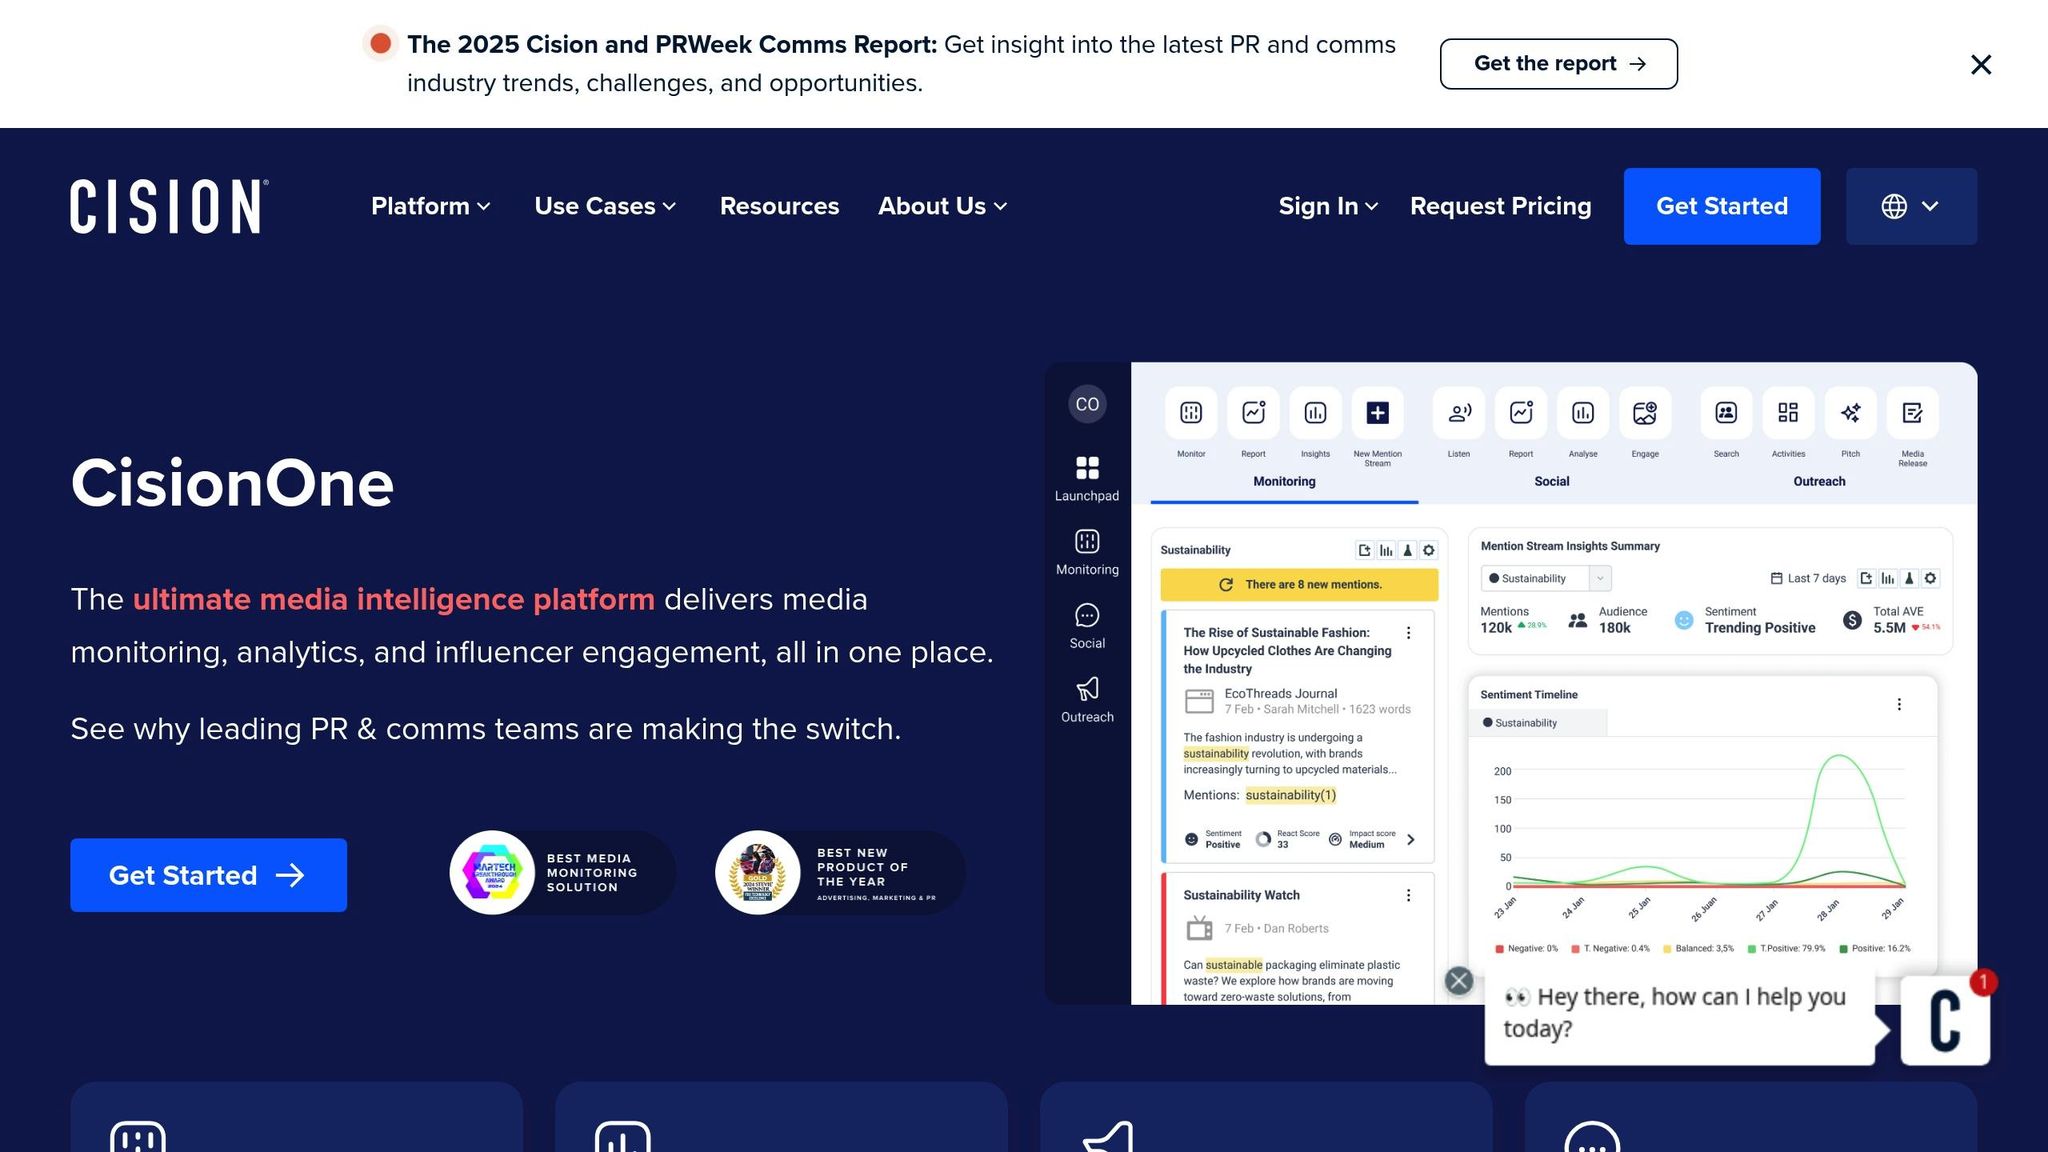This screenshot has height=1152, width=2048.
Task: Click Request Pricing link
Action: [x=1500, y=206]
